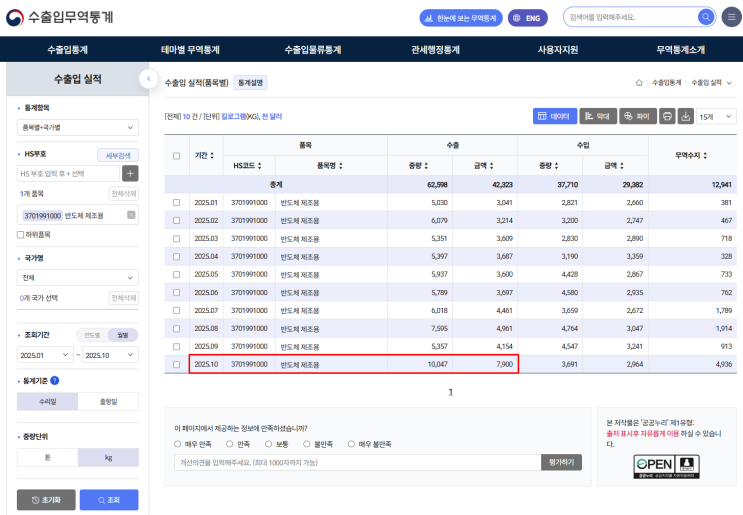Open the end period 2025.10 dropdown

click(x=110, y=355)
